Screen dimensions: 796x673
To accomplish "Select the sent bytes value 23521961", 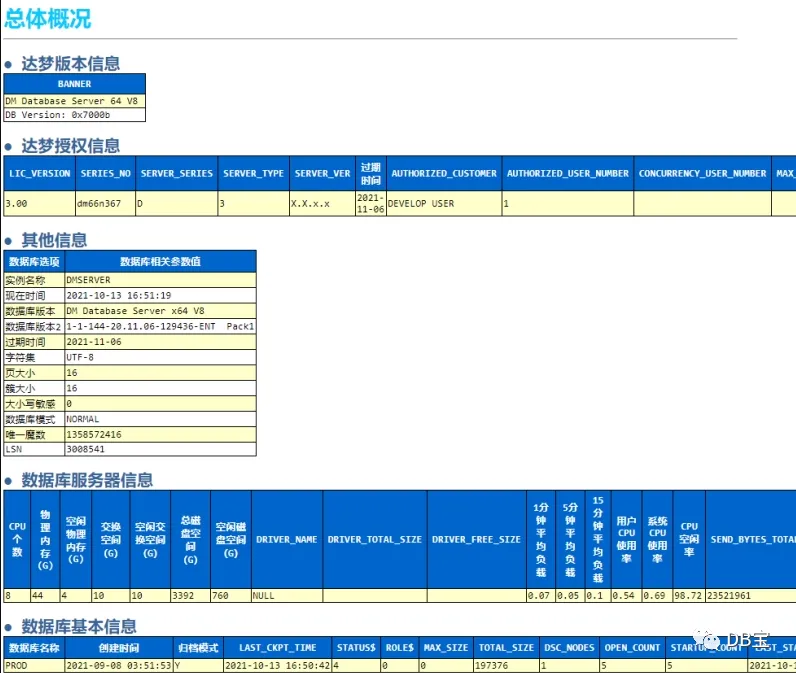I will pos(751,596).
